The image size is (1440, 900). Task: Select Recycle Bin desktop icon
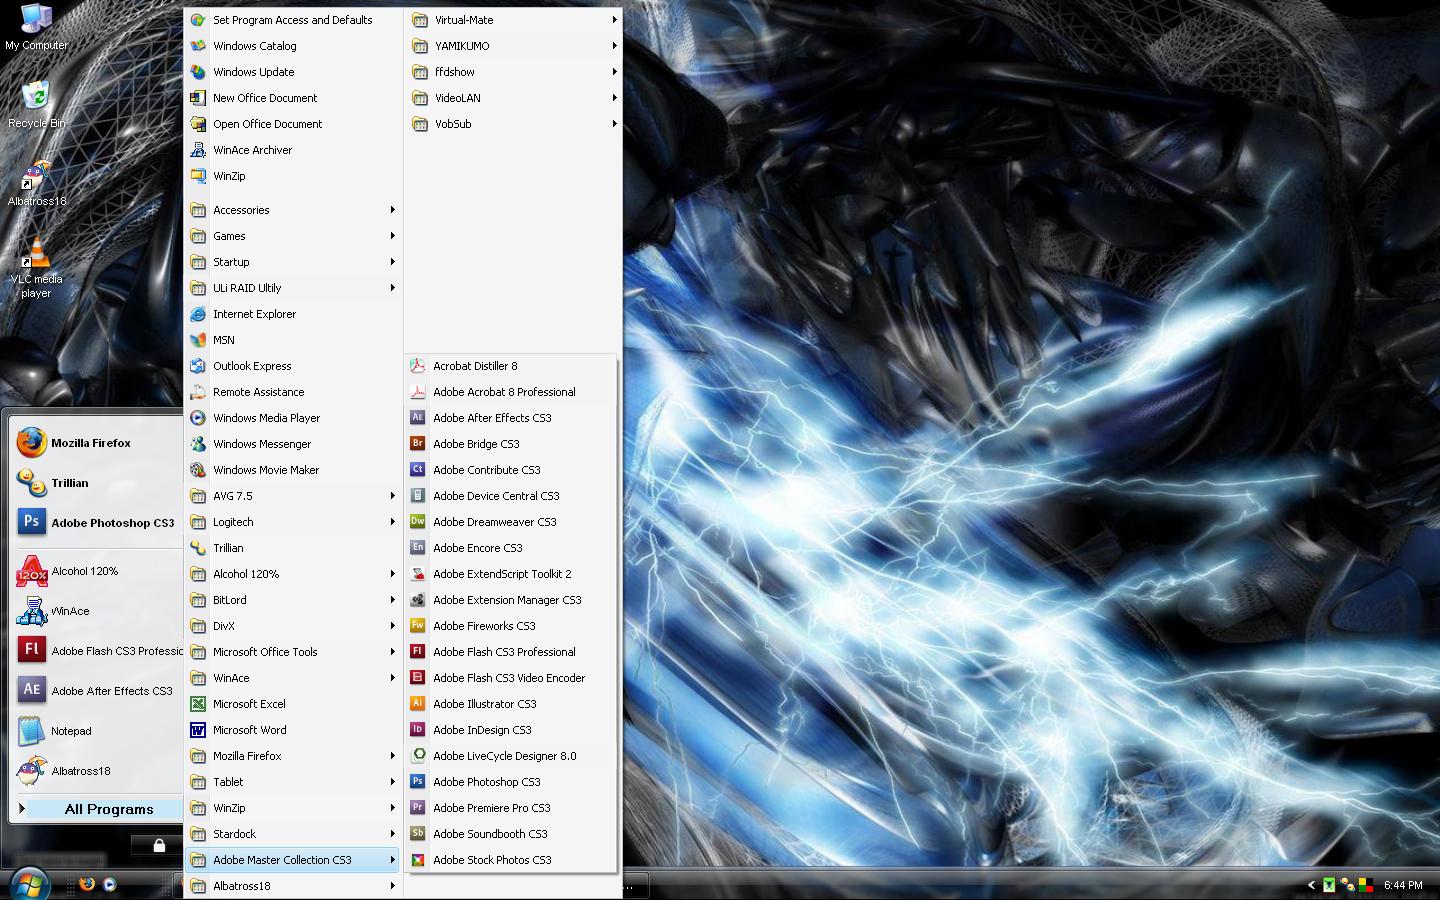tap(36, 104)
